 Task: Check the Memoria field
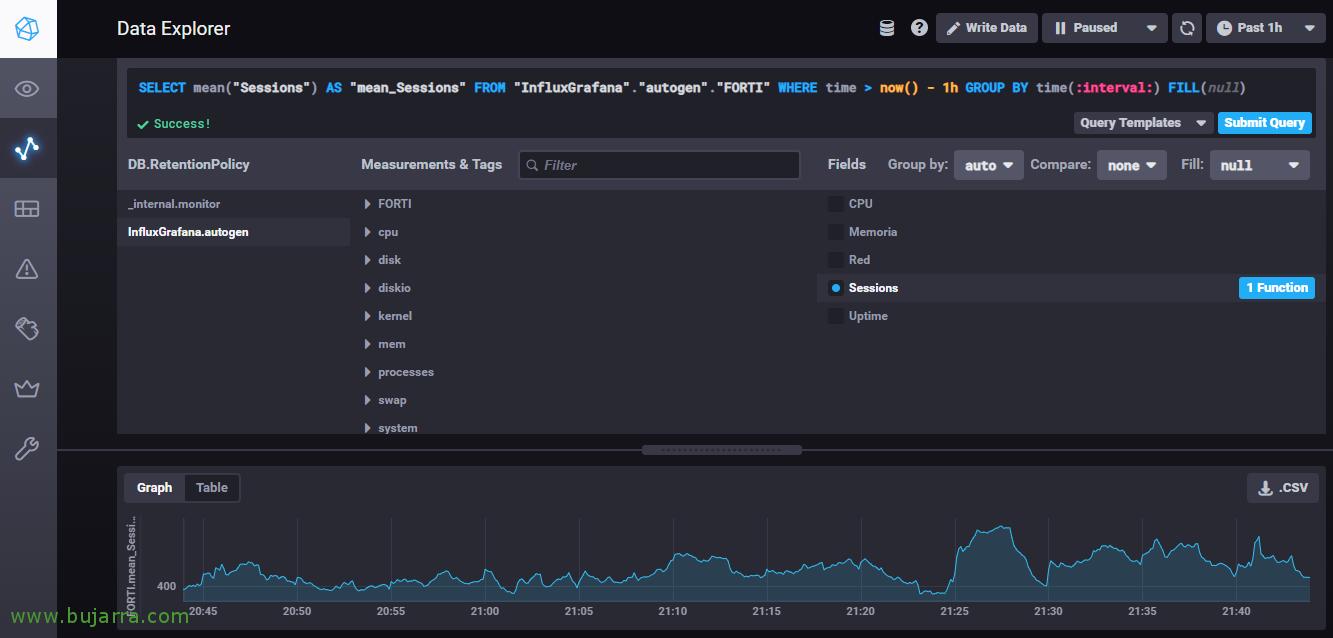click(836, 232)
